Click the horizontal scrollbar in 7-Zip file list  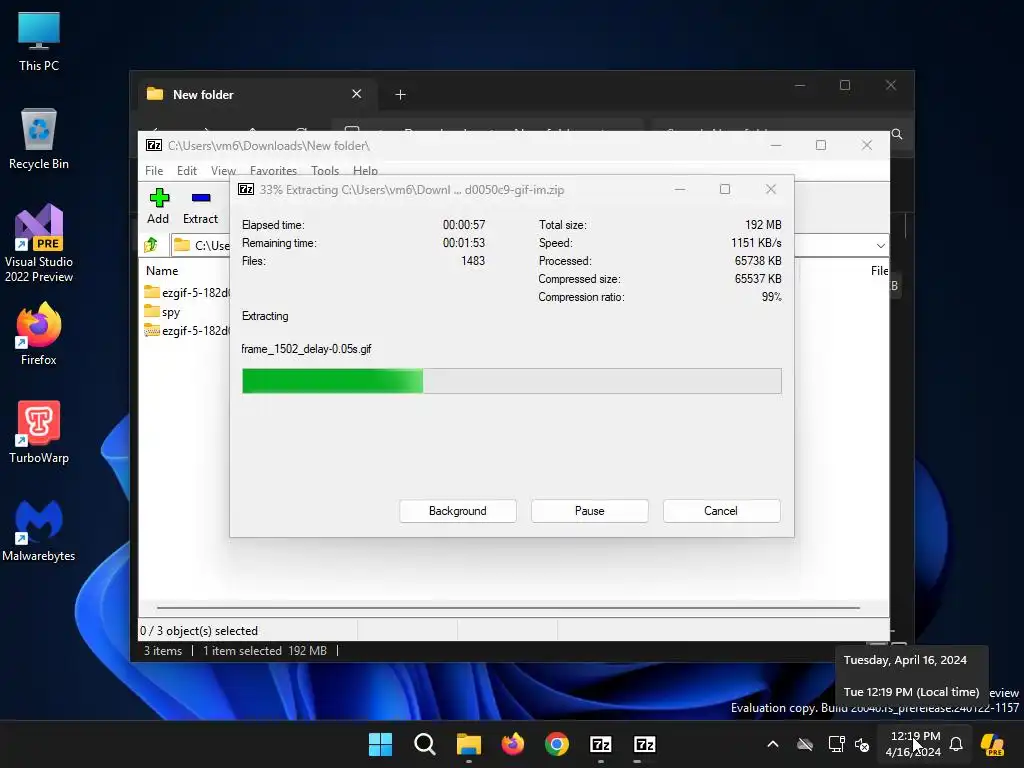508,607
